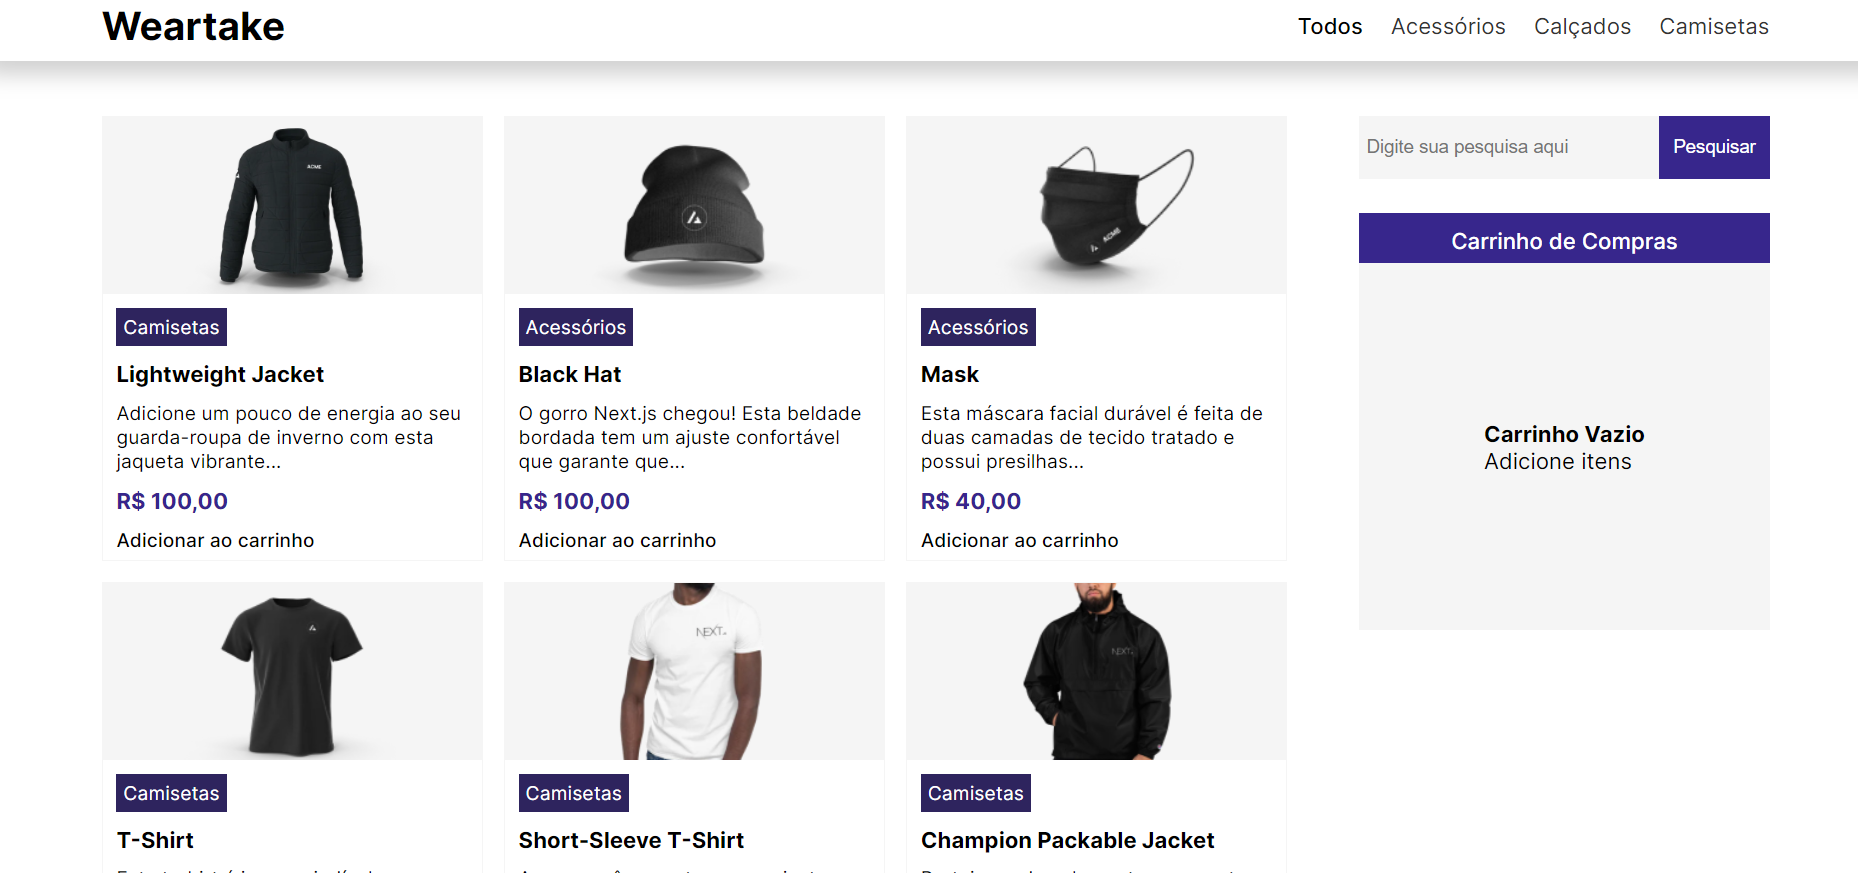Add the Black Hat to cart

617,539
